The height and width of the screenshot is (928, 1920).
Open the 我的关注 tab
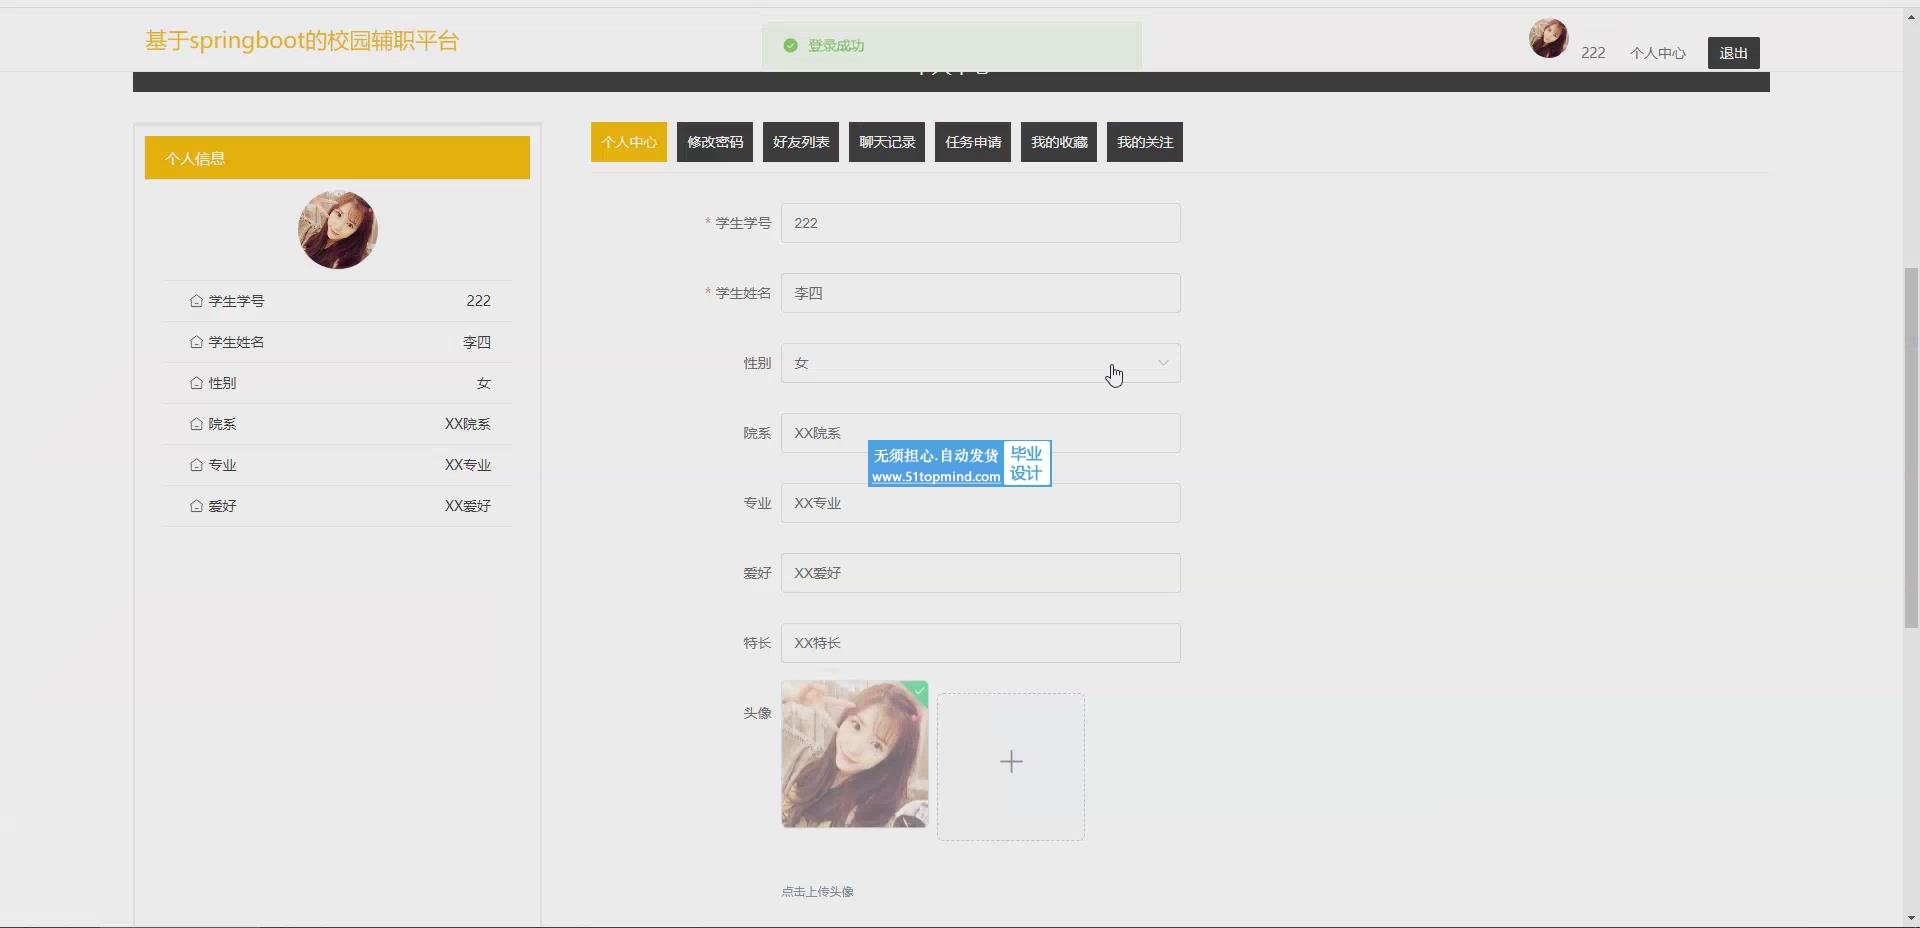click(1145, 142)
